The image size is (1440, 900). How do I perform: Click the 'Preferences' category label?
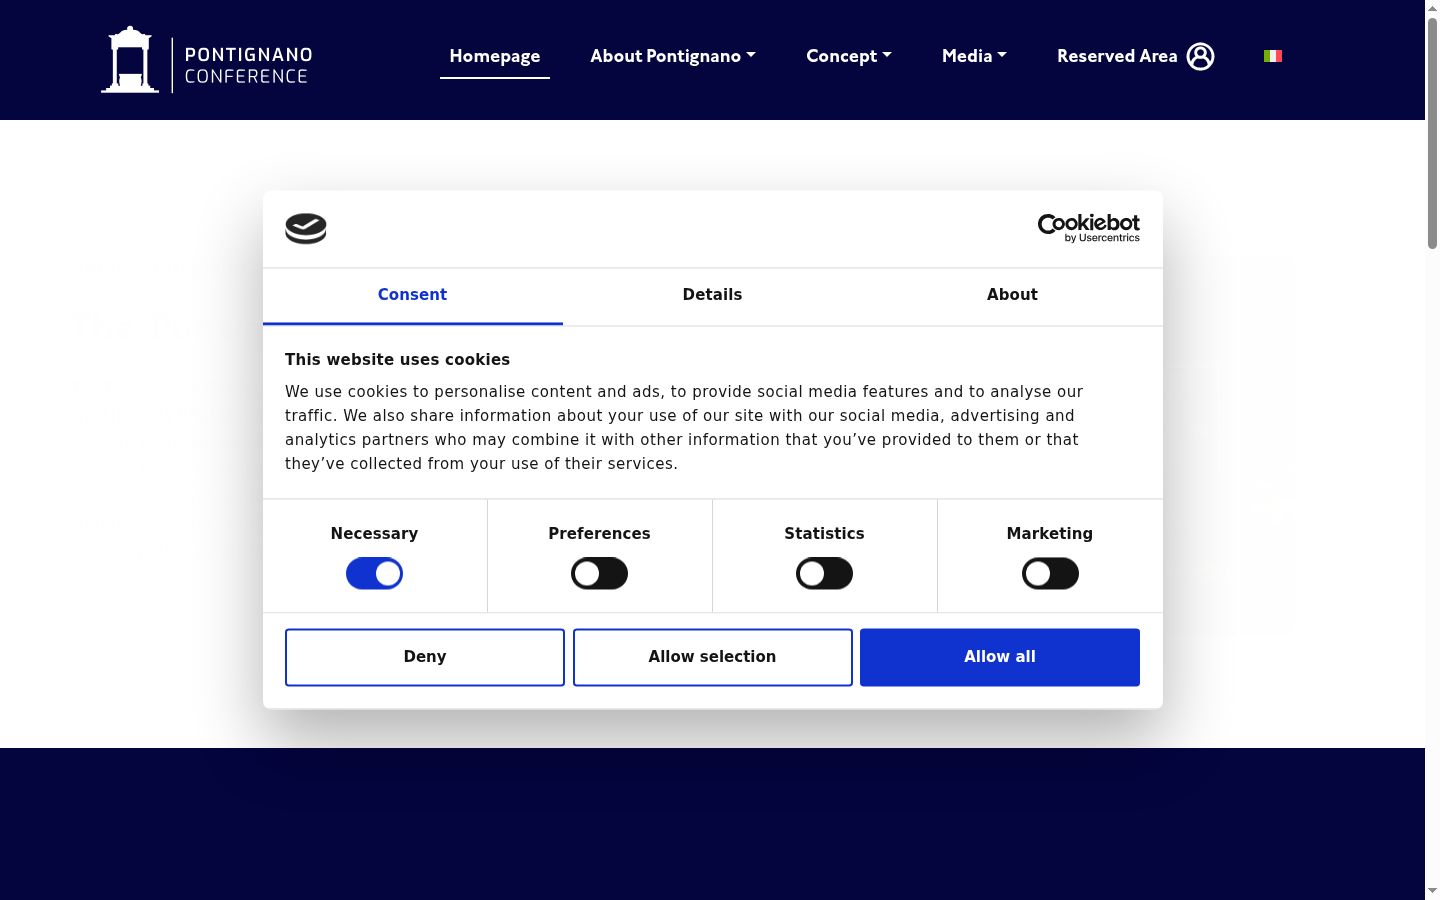[x=599, y=534]
